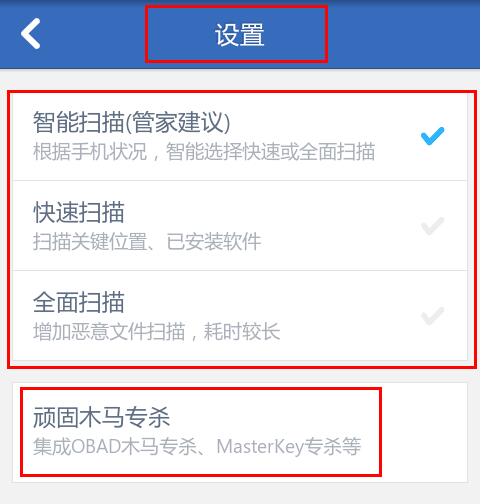
Task: Select 快速扫描 scan mode
Action: pyautogui.click(x=240, y=226)
